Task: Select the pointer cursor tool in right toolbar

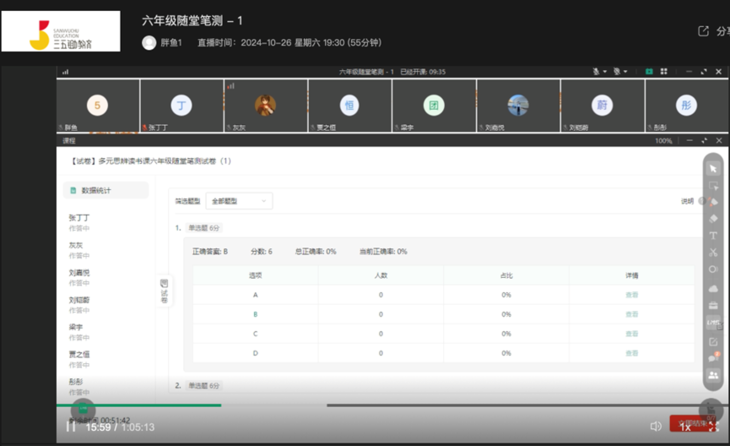Action: click(x=713, y=168)
